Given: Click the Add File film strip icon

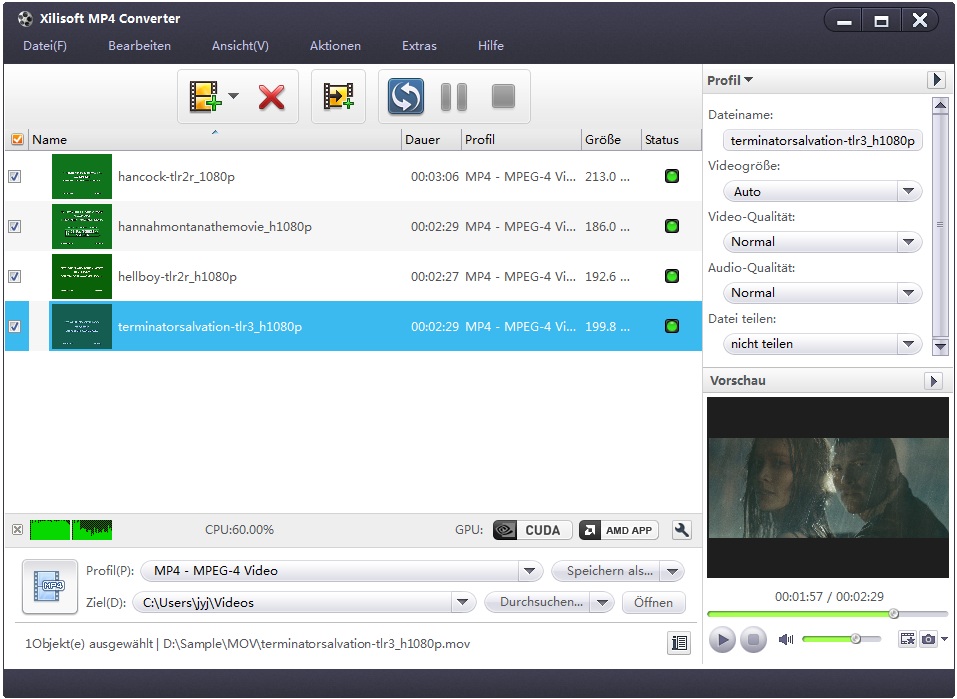Looking at the screenshot, I should click(204, 96).
